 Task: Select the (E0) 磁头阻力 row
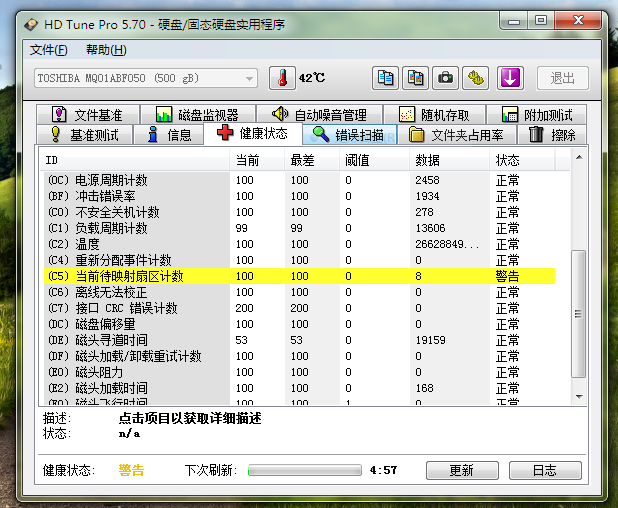(x=300, y=372)
